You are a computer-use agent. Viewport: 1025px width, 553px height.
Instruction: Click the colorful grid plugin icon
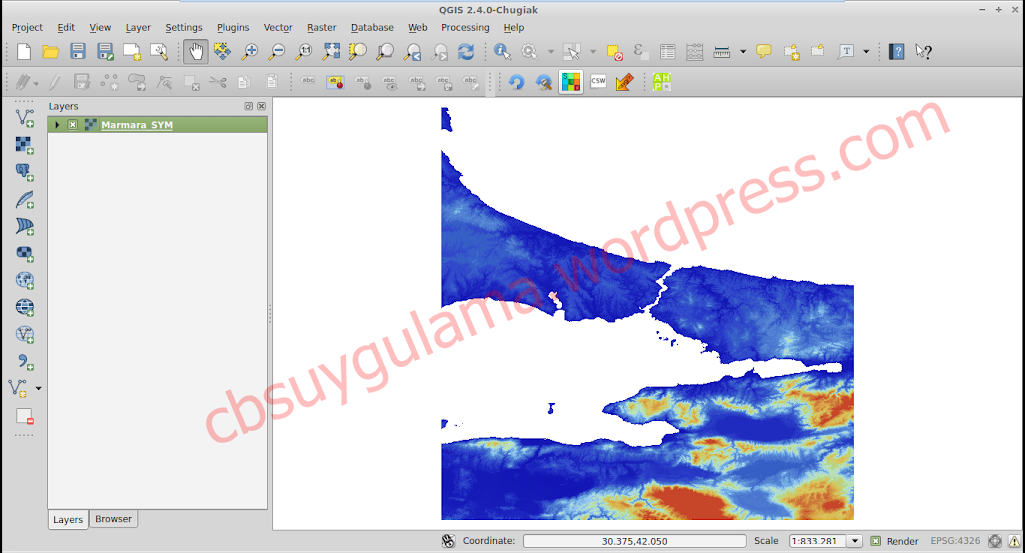click(571, 82)
